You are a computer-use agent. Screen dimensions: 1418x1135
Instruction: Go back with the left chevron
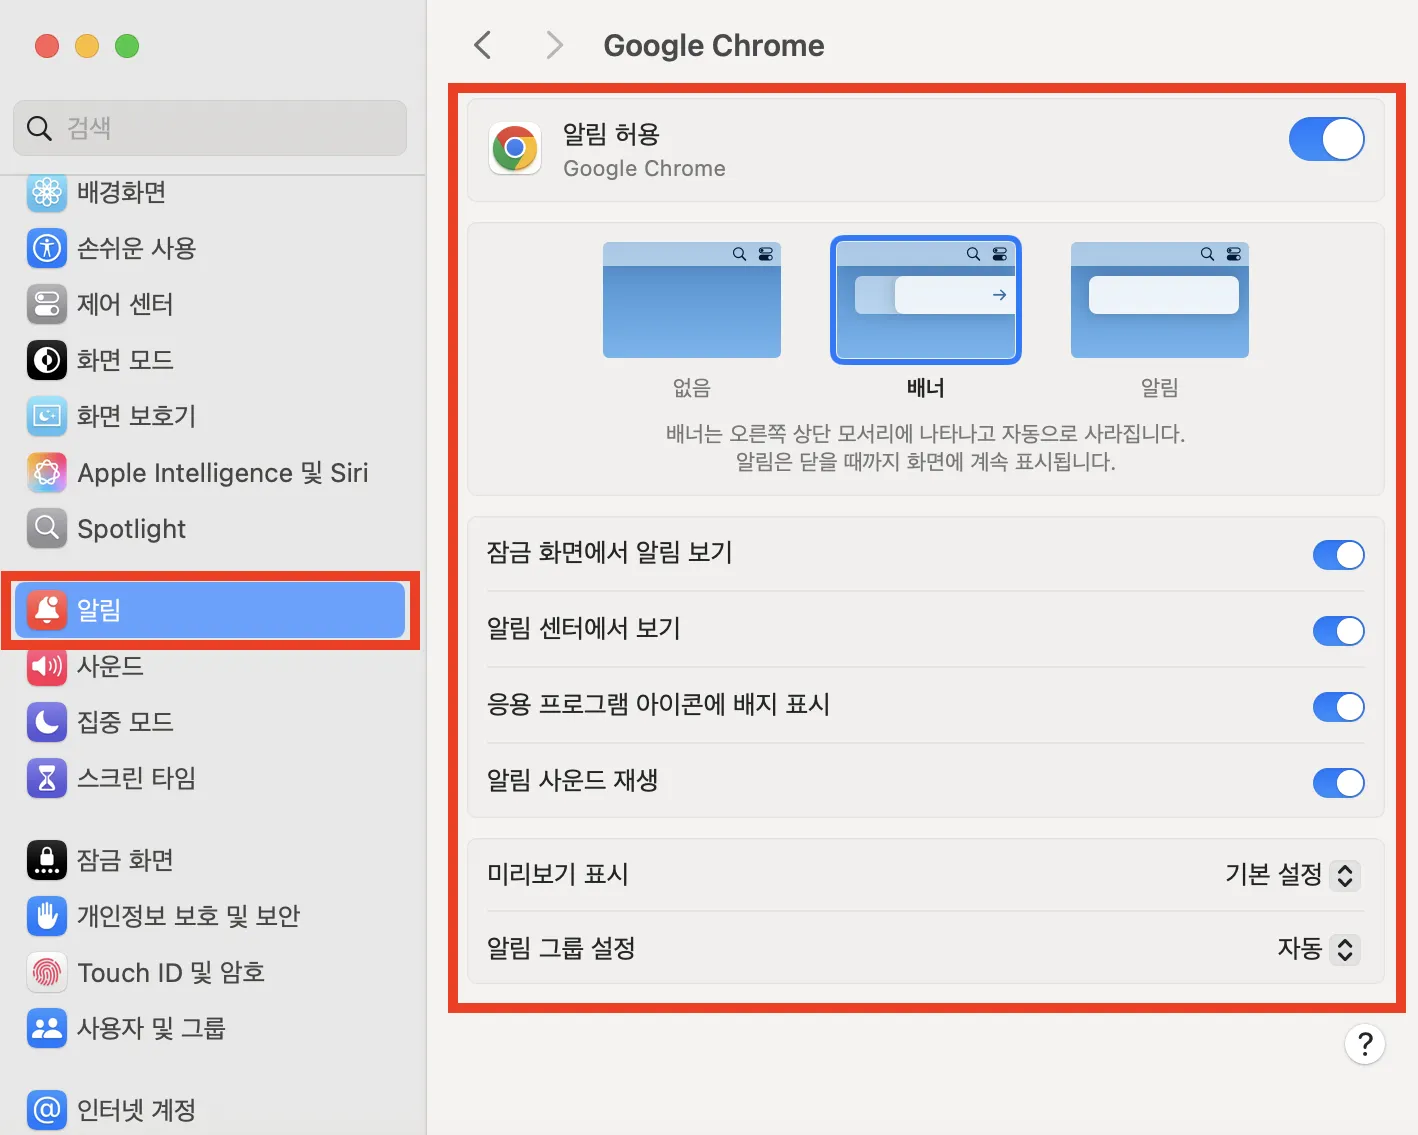click(483, 45)
